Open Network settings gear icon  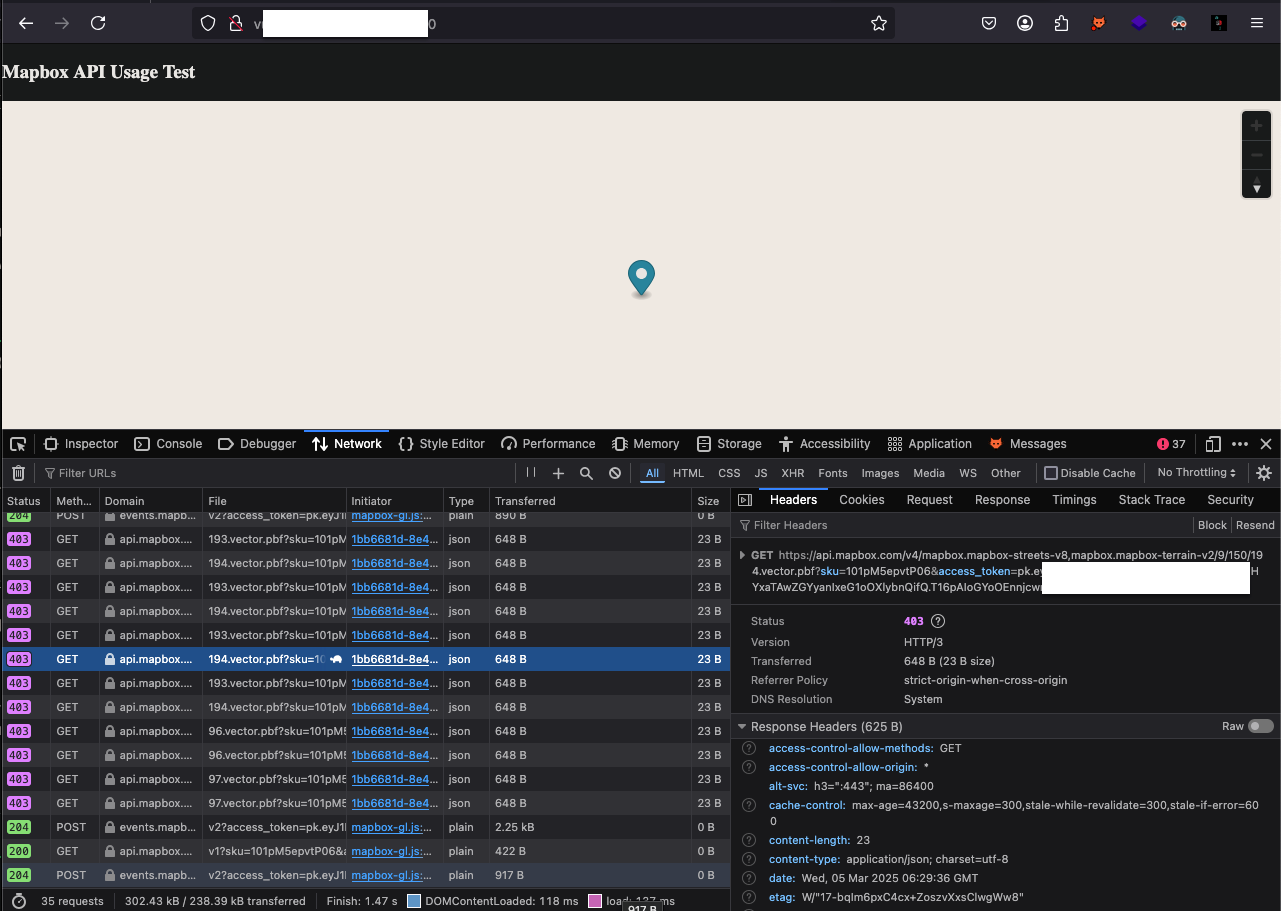1264,473
